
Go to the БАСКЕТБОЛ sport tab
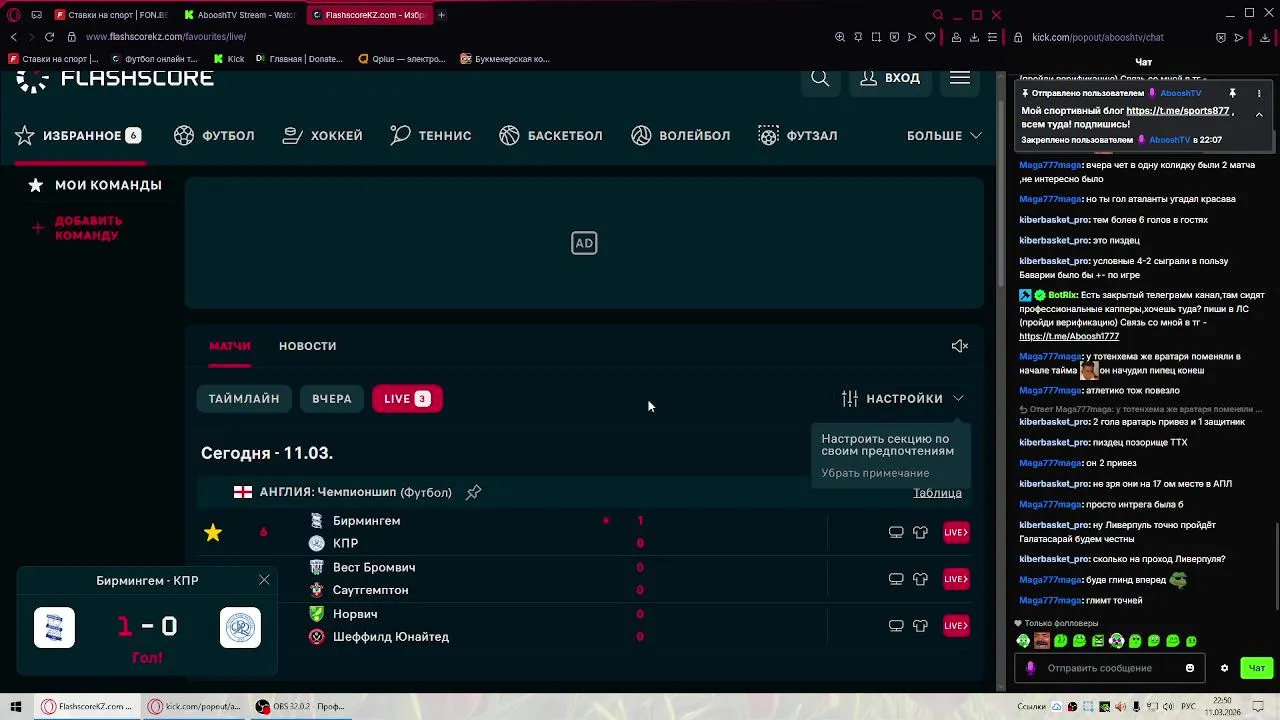(x=551, y=136)
